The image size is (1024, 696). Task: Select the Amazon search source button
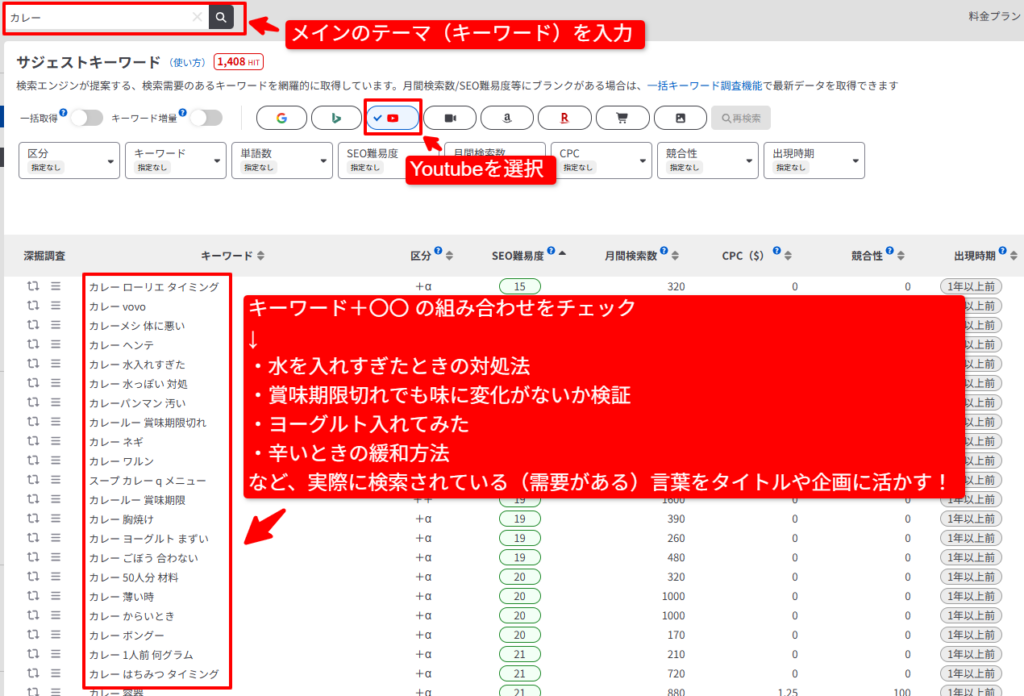(x=507, y=118)
